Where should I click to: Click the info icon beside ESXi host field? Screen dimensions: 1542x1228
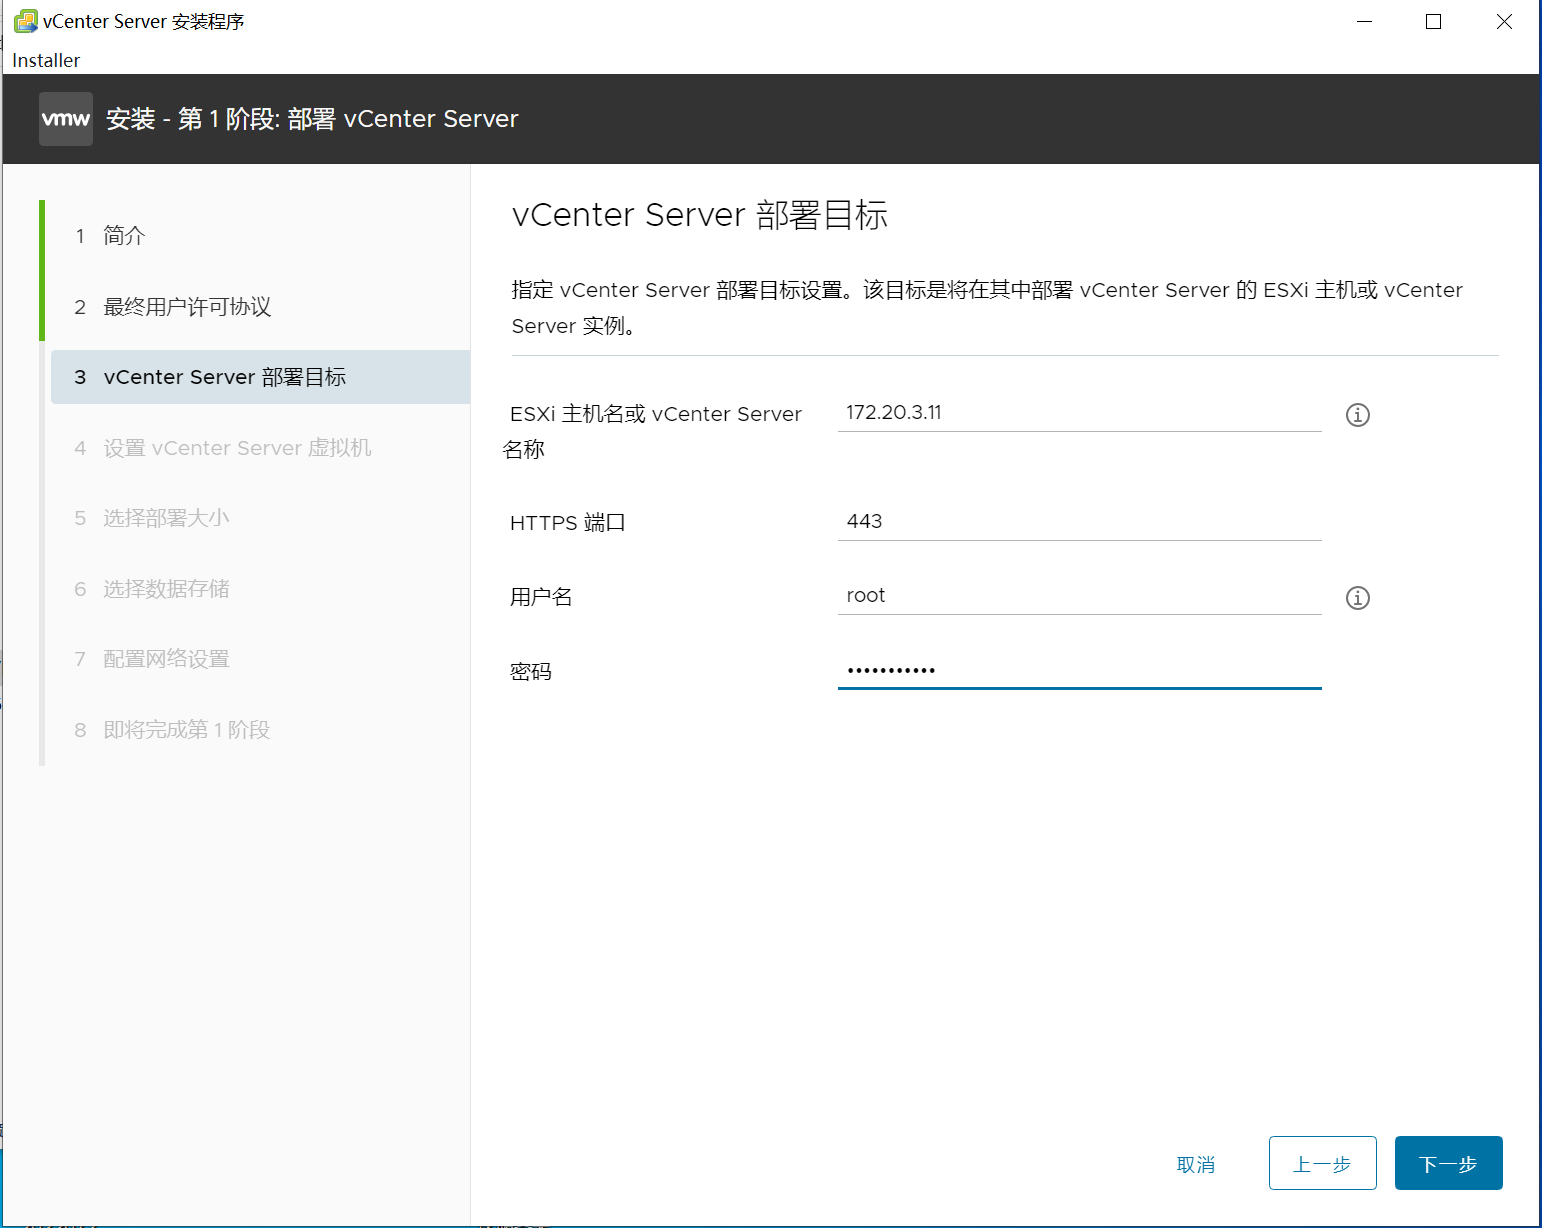(1357, 415)
